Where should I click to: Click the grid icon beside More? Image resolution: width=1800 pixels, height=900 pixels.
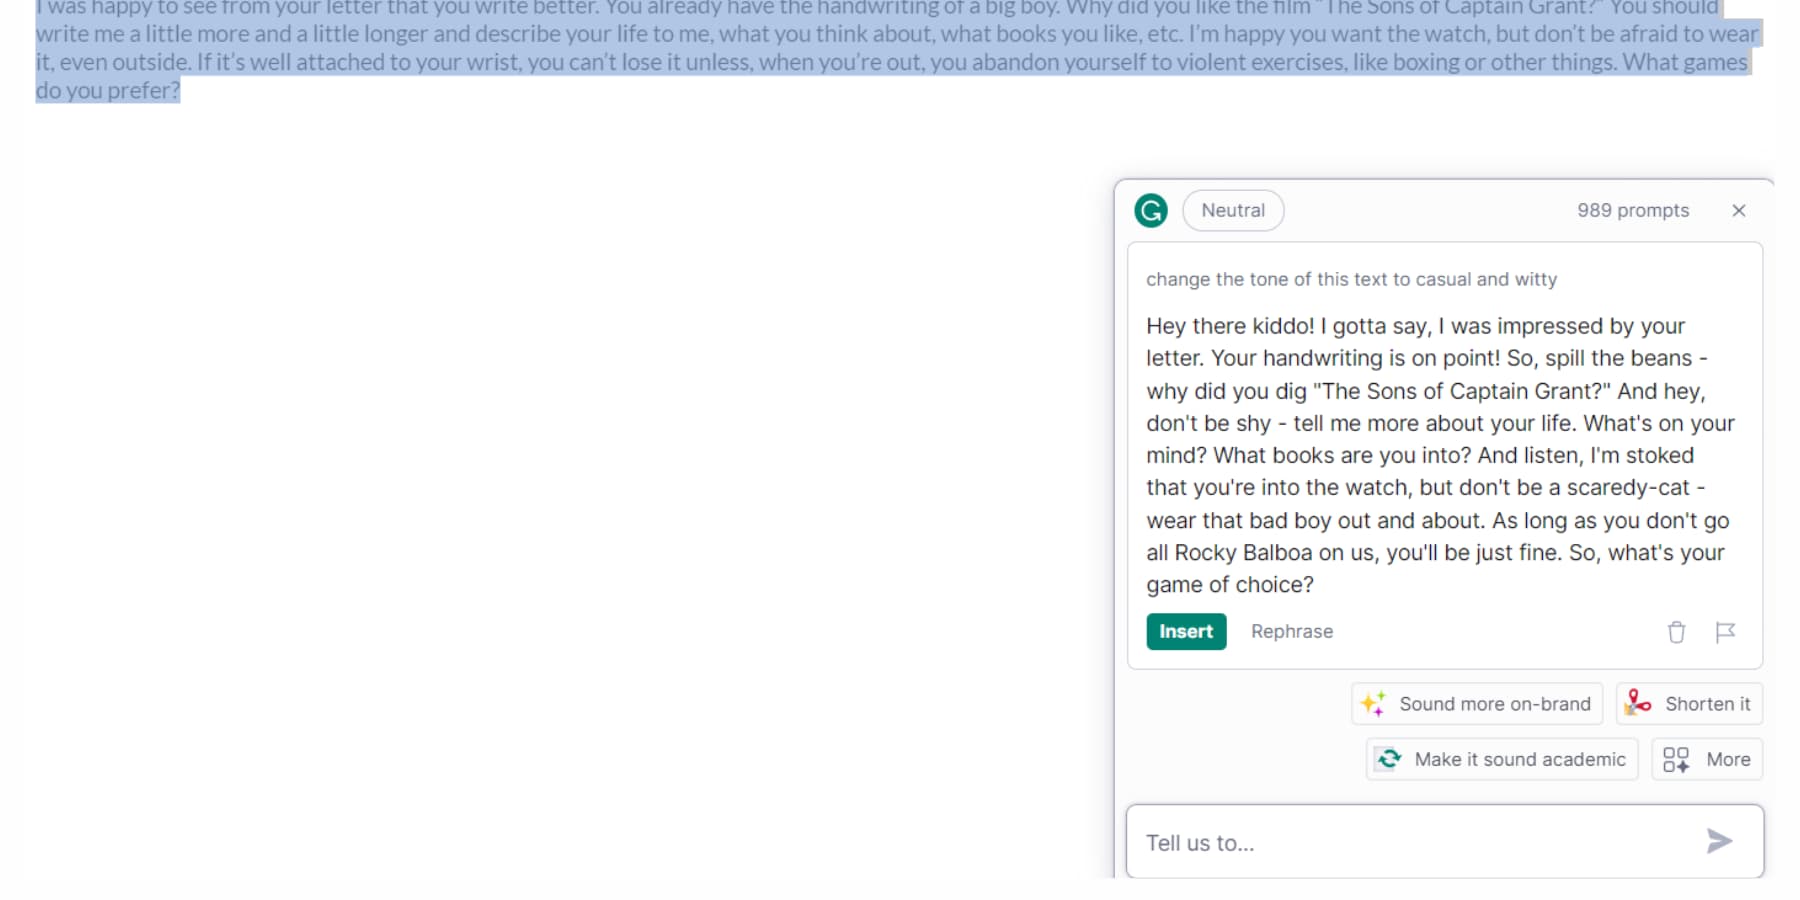[x=1676, y=759]
